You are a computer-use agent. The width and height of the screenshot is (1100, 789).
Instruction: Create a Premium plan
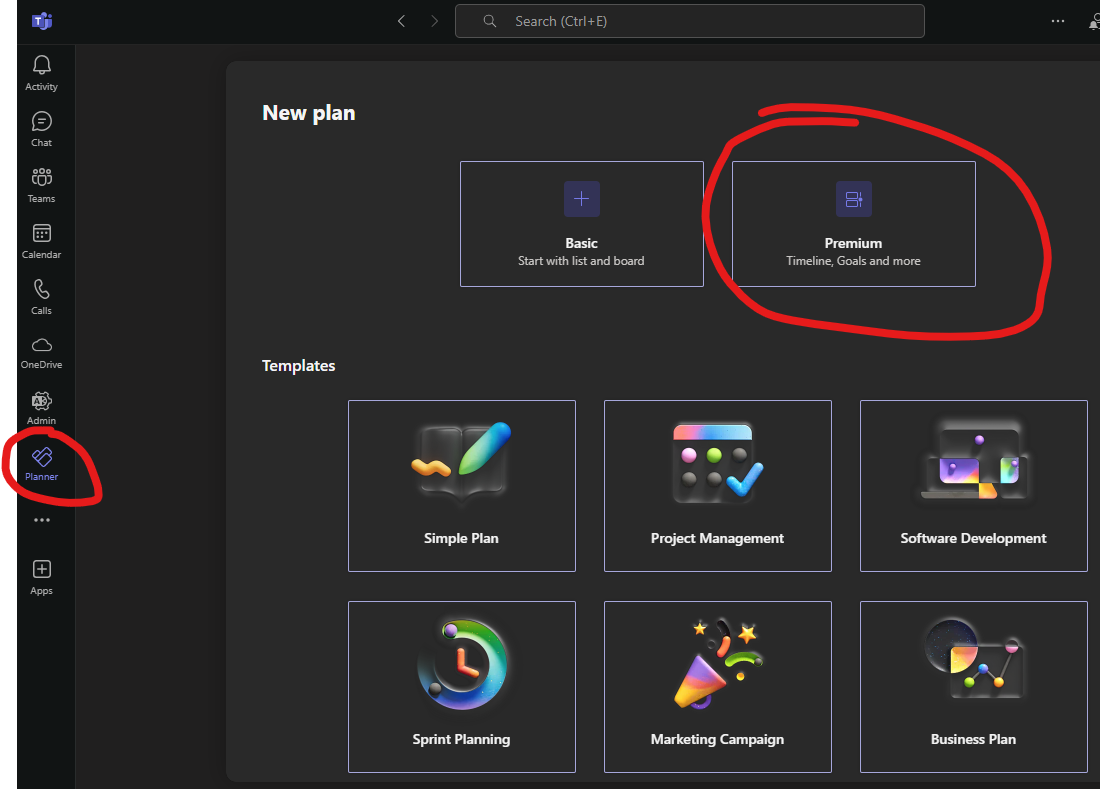point(854,224)
